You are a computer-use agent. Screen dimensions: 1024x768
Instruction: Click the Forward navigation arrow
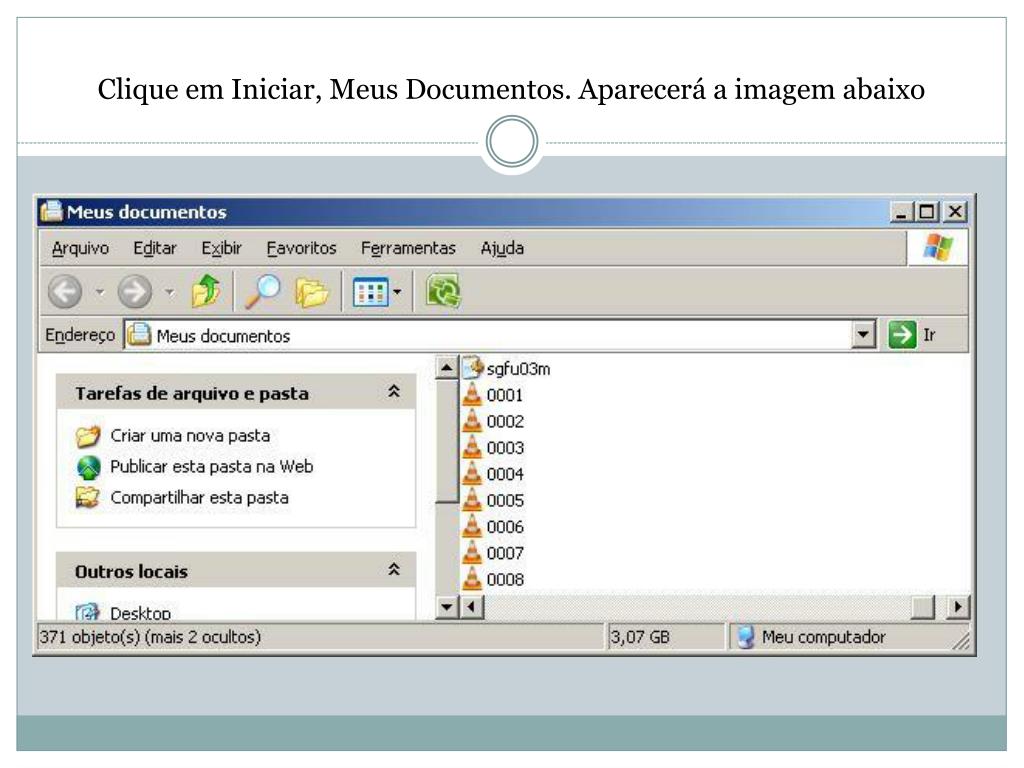[135, 291]
